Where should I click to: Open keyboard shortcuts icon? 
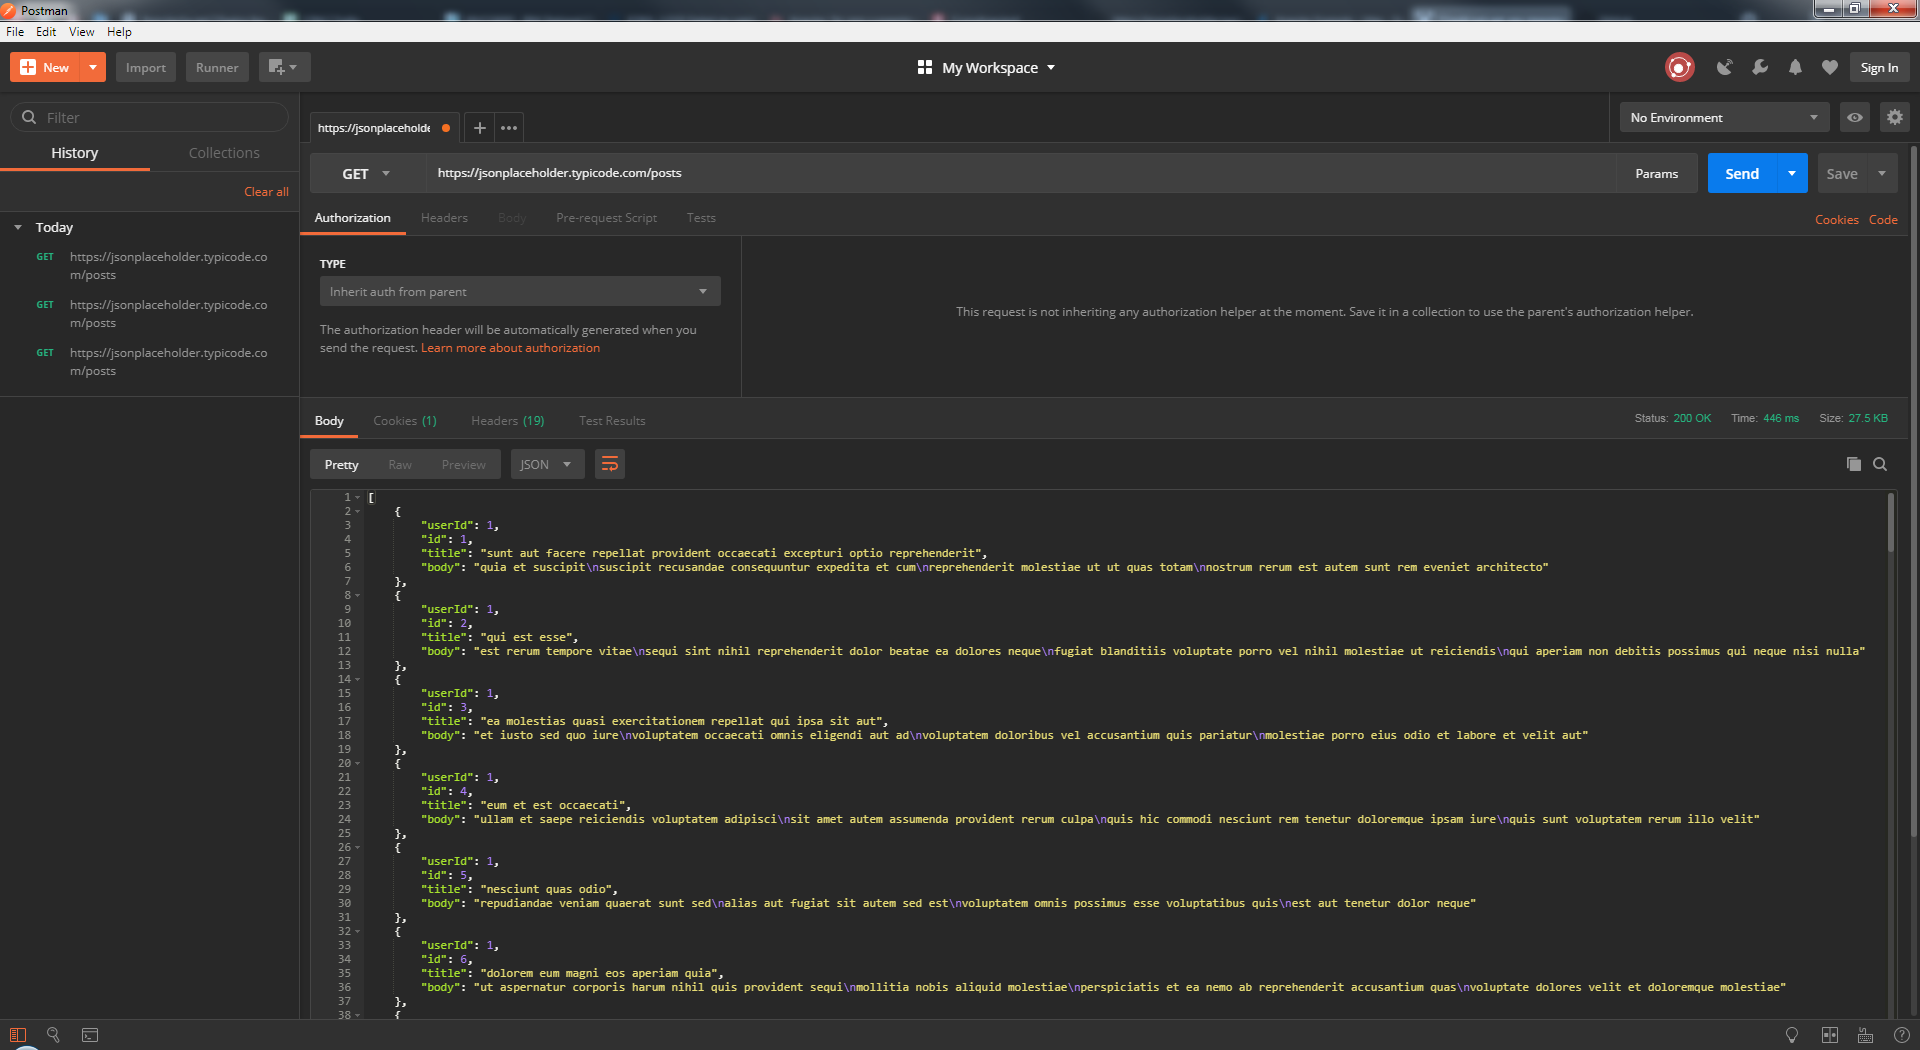(x=1865, y=1035)
